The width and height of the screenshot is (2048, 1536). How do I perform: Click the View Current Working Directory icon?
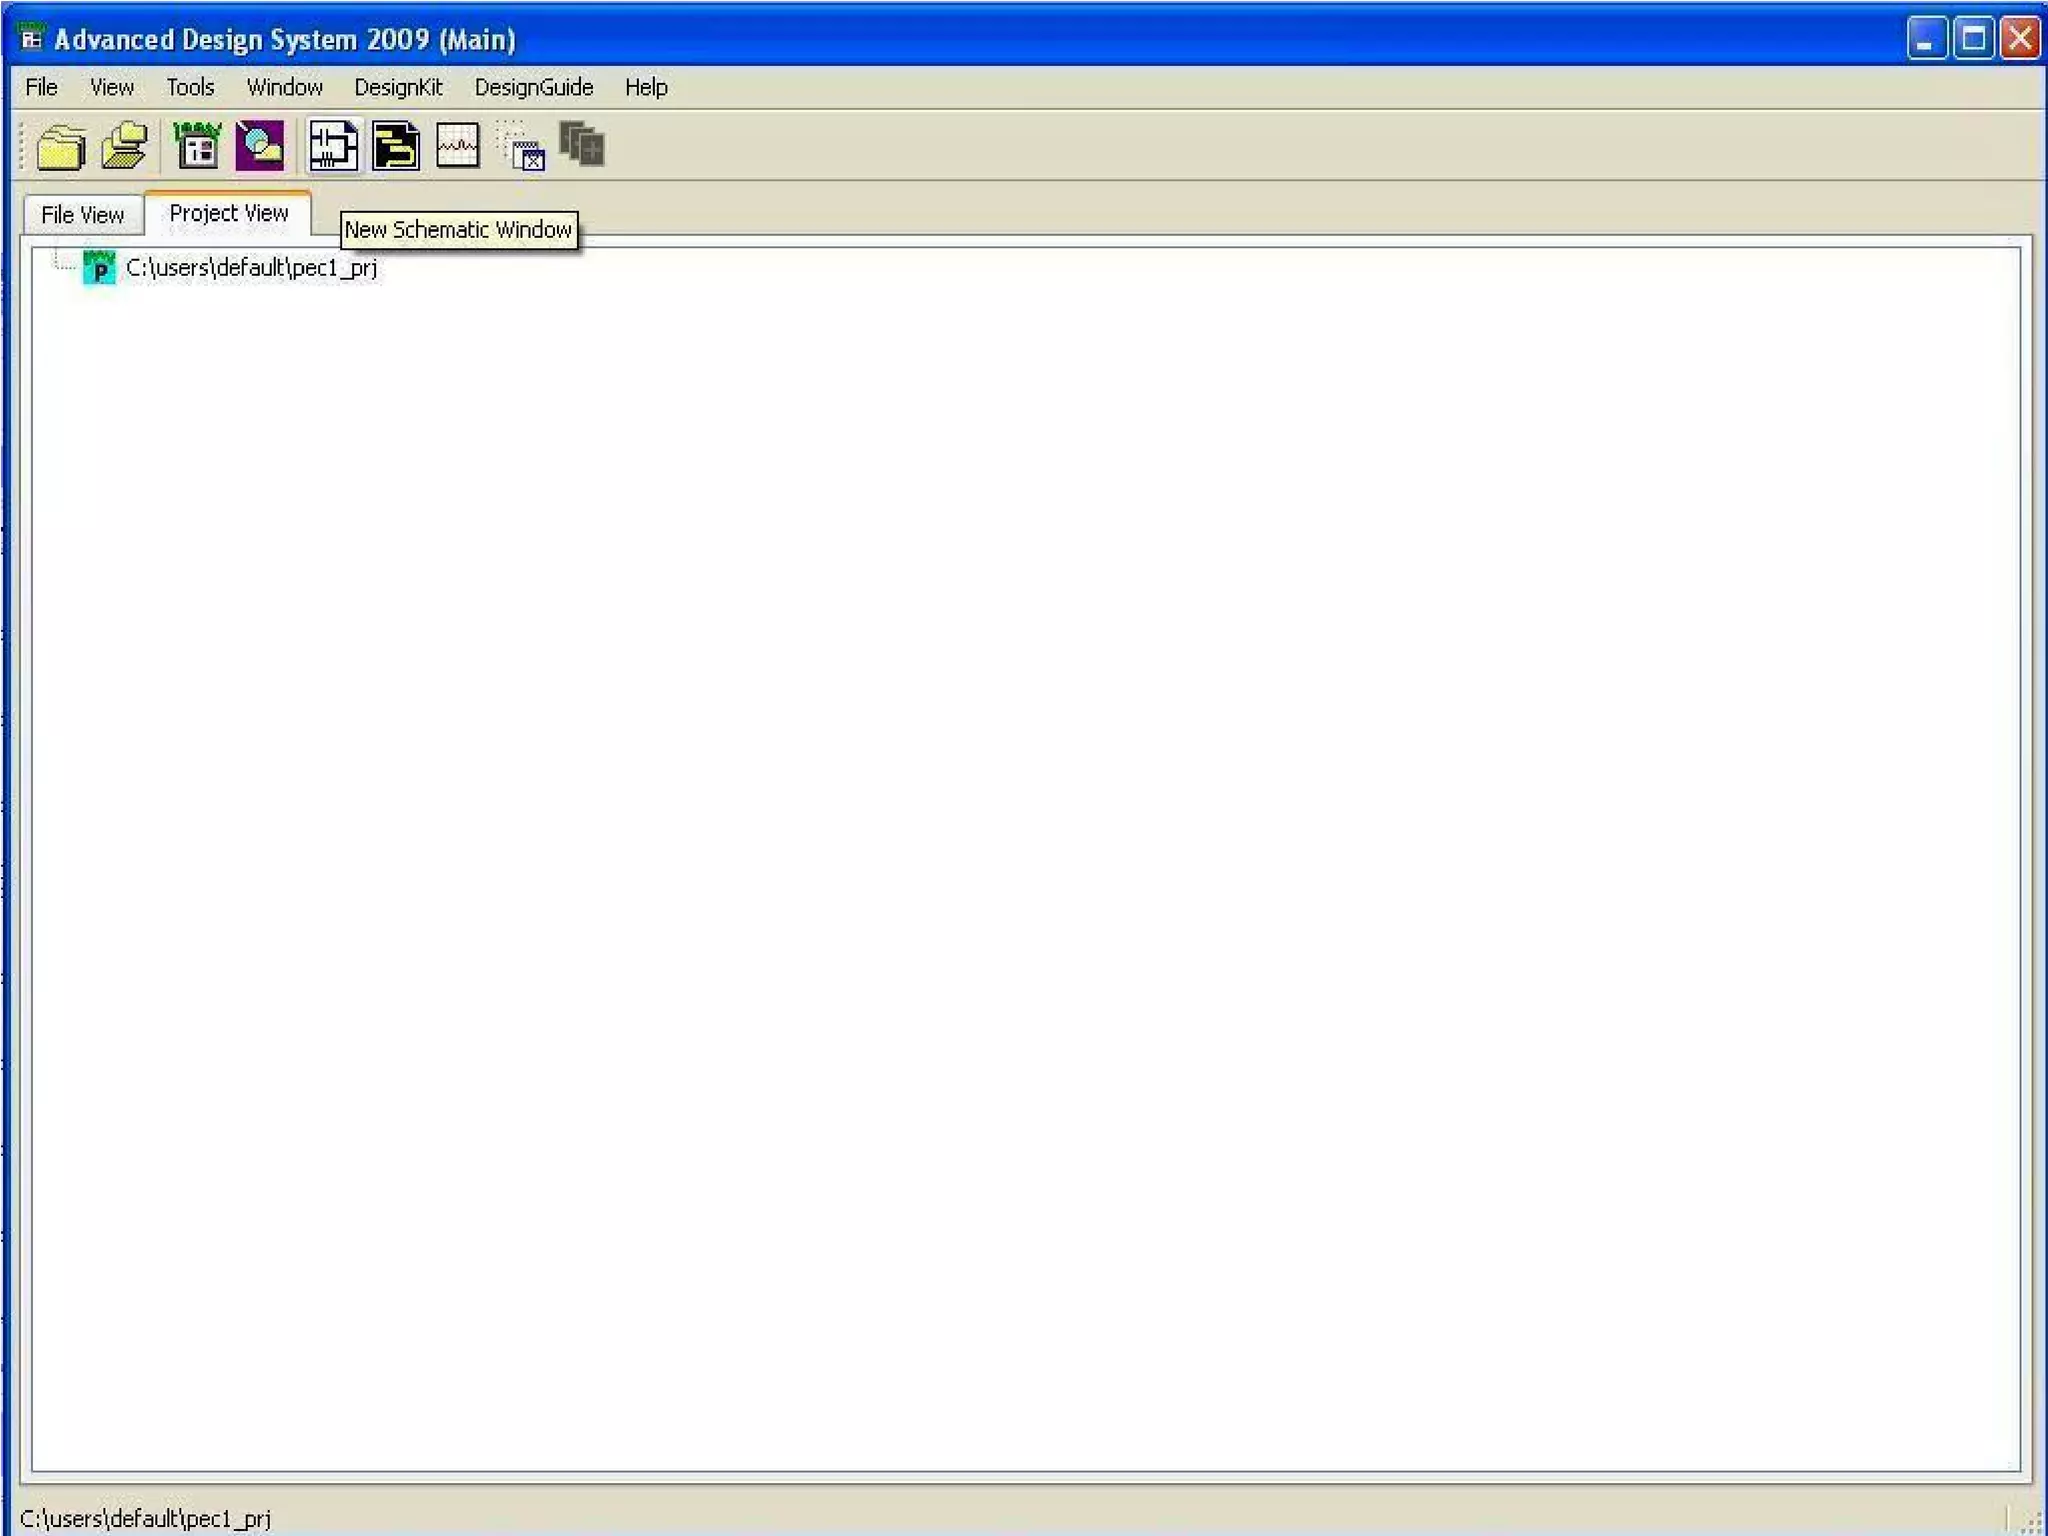click(x=124, y=147)
